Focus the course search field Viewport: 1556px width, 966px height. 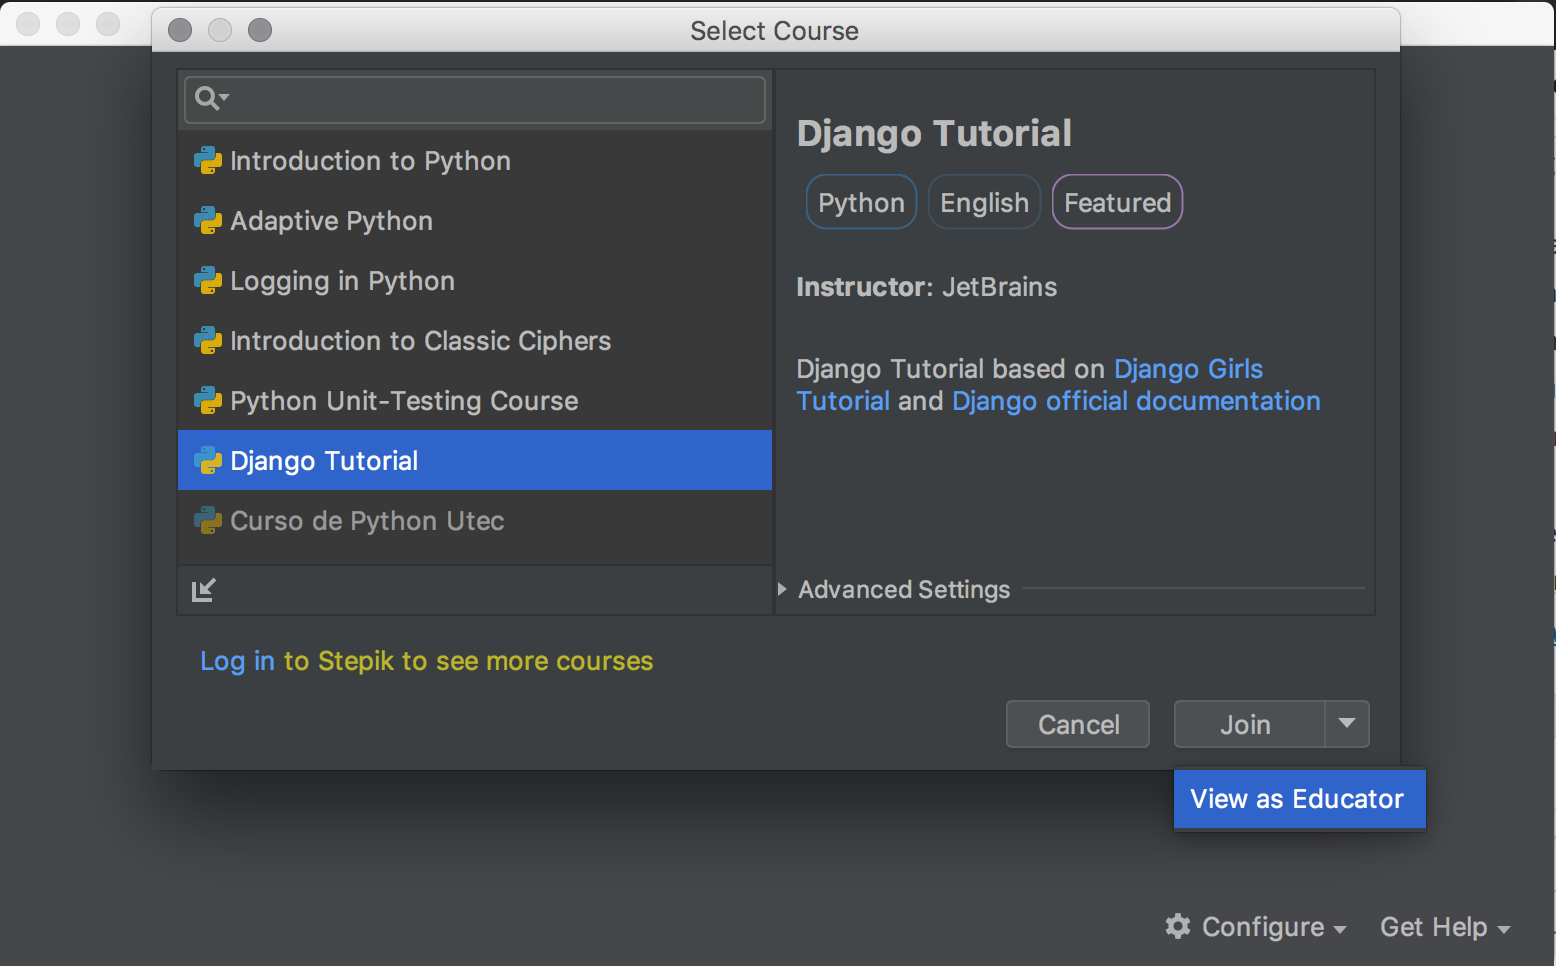(475, 99)
